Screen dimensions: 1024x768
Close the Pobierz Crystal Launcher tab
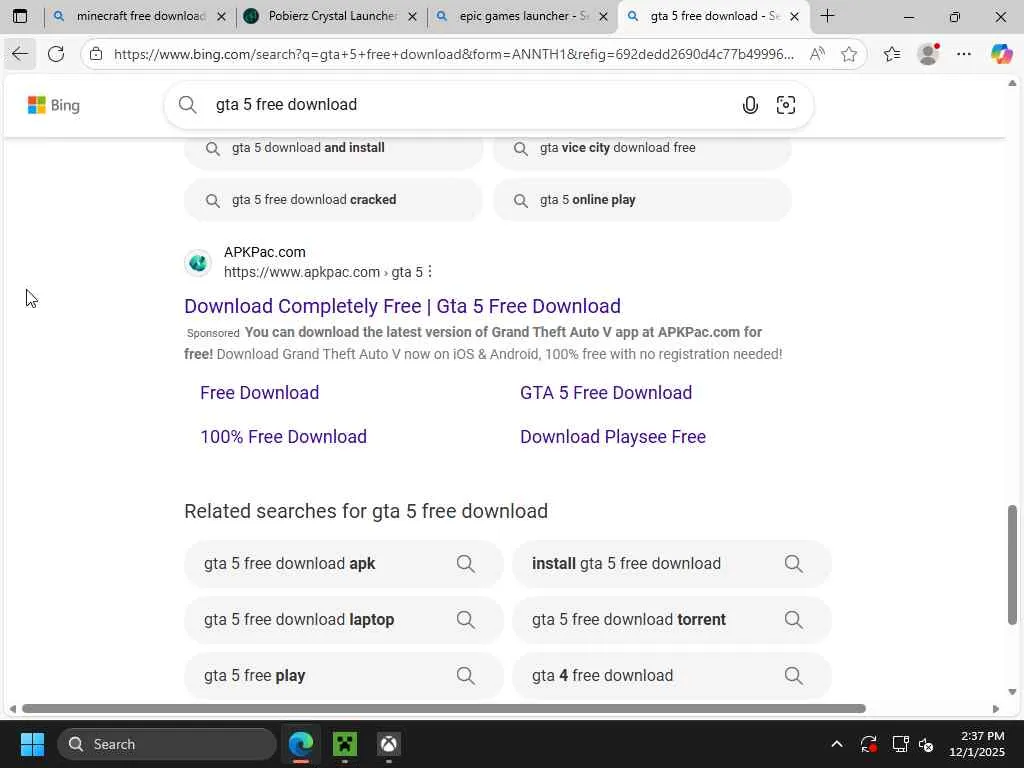(x=412, y=17)
